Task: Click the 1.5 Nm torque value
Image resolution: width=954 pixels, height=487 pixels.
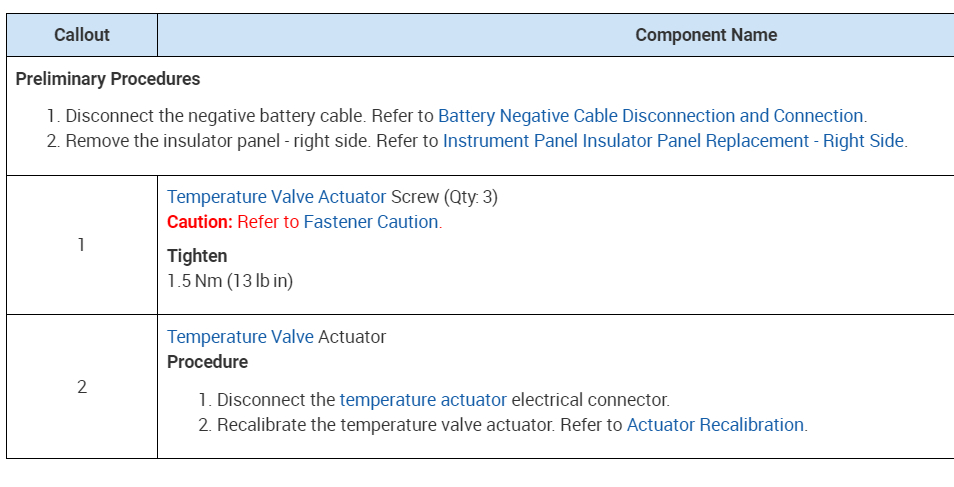Action: [x=230, y=281]
